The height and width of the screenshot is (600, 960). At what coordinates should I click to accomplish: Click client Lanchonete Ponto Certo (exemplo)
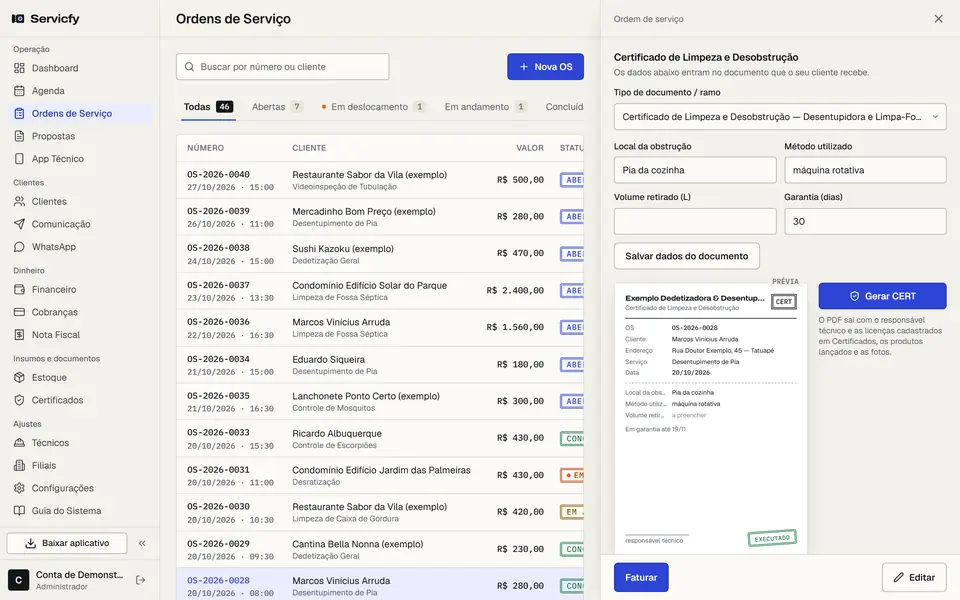(x=366, y=396)
